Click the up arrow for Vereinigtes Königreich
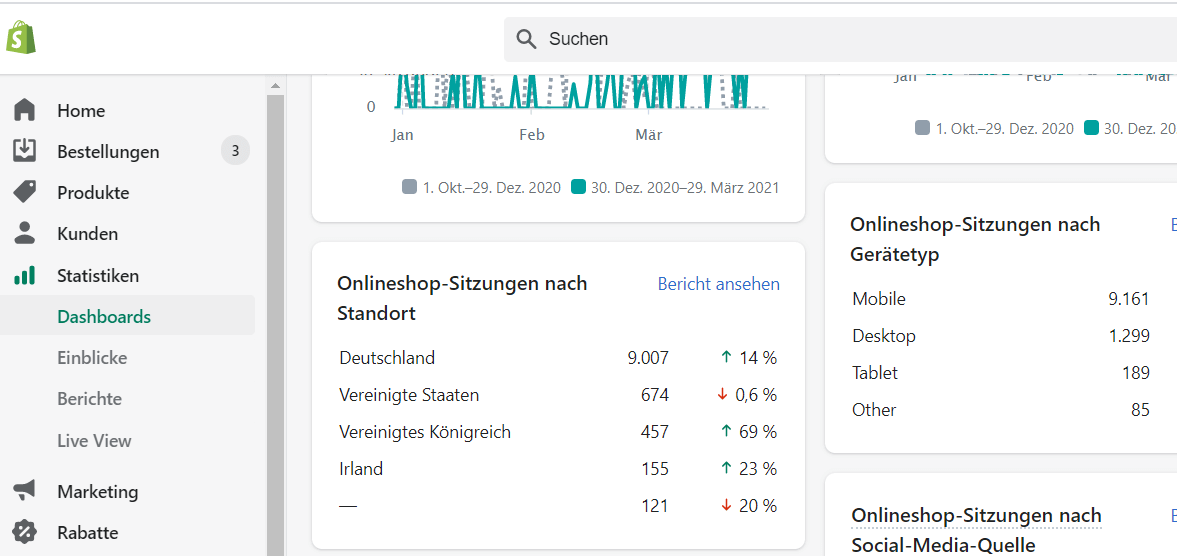The width and height of the screenshot is (1177, 556). click(x=726, y=431)
